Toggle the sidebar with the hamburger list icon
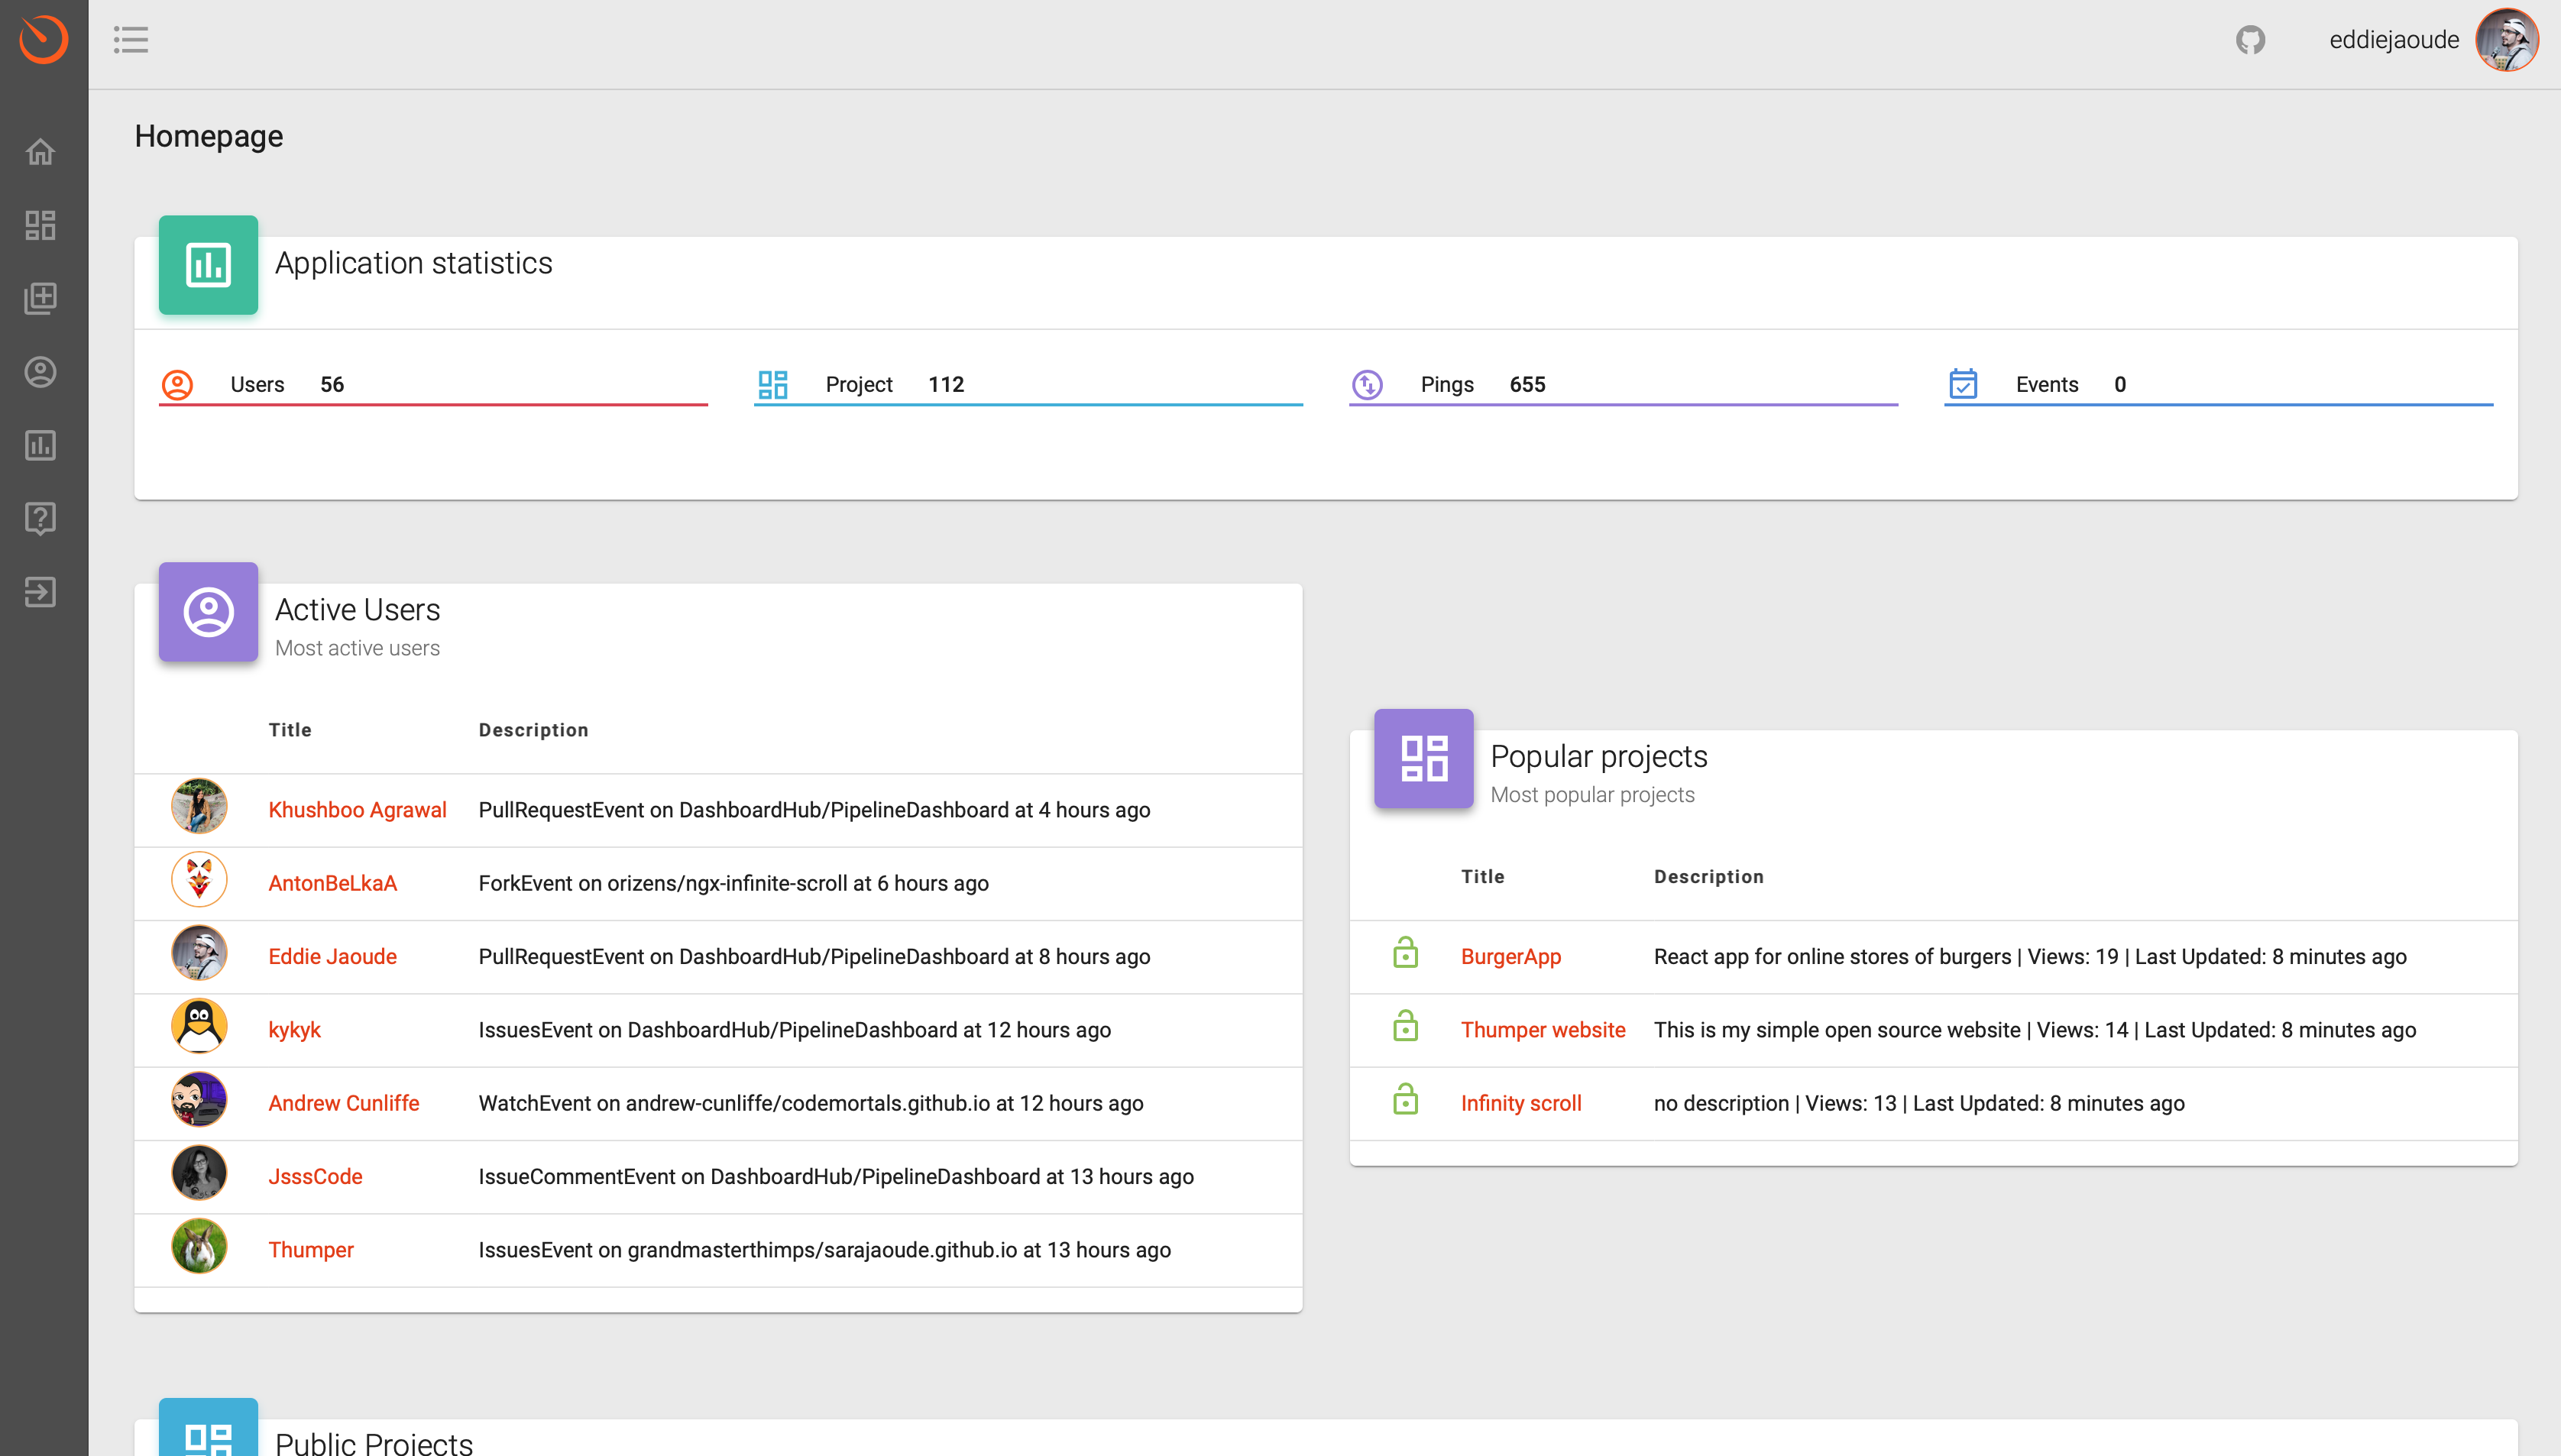 click(132, 40)
